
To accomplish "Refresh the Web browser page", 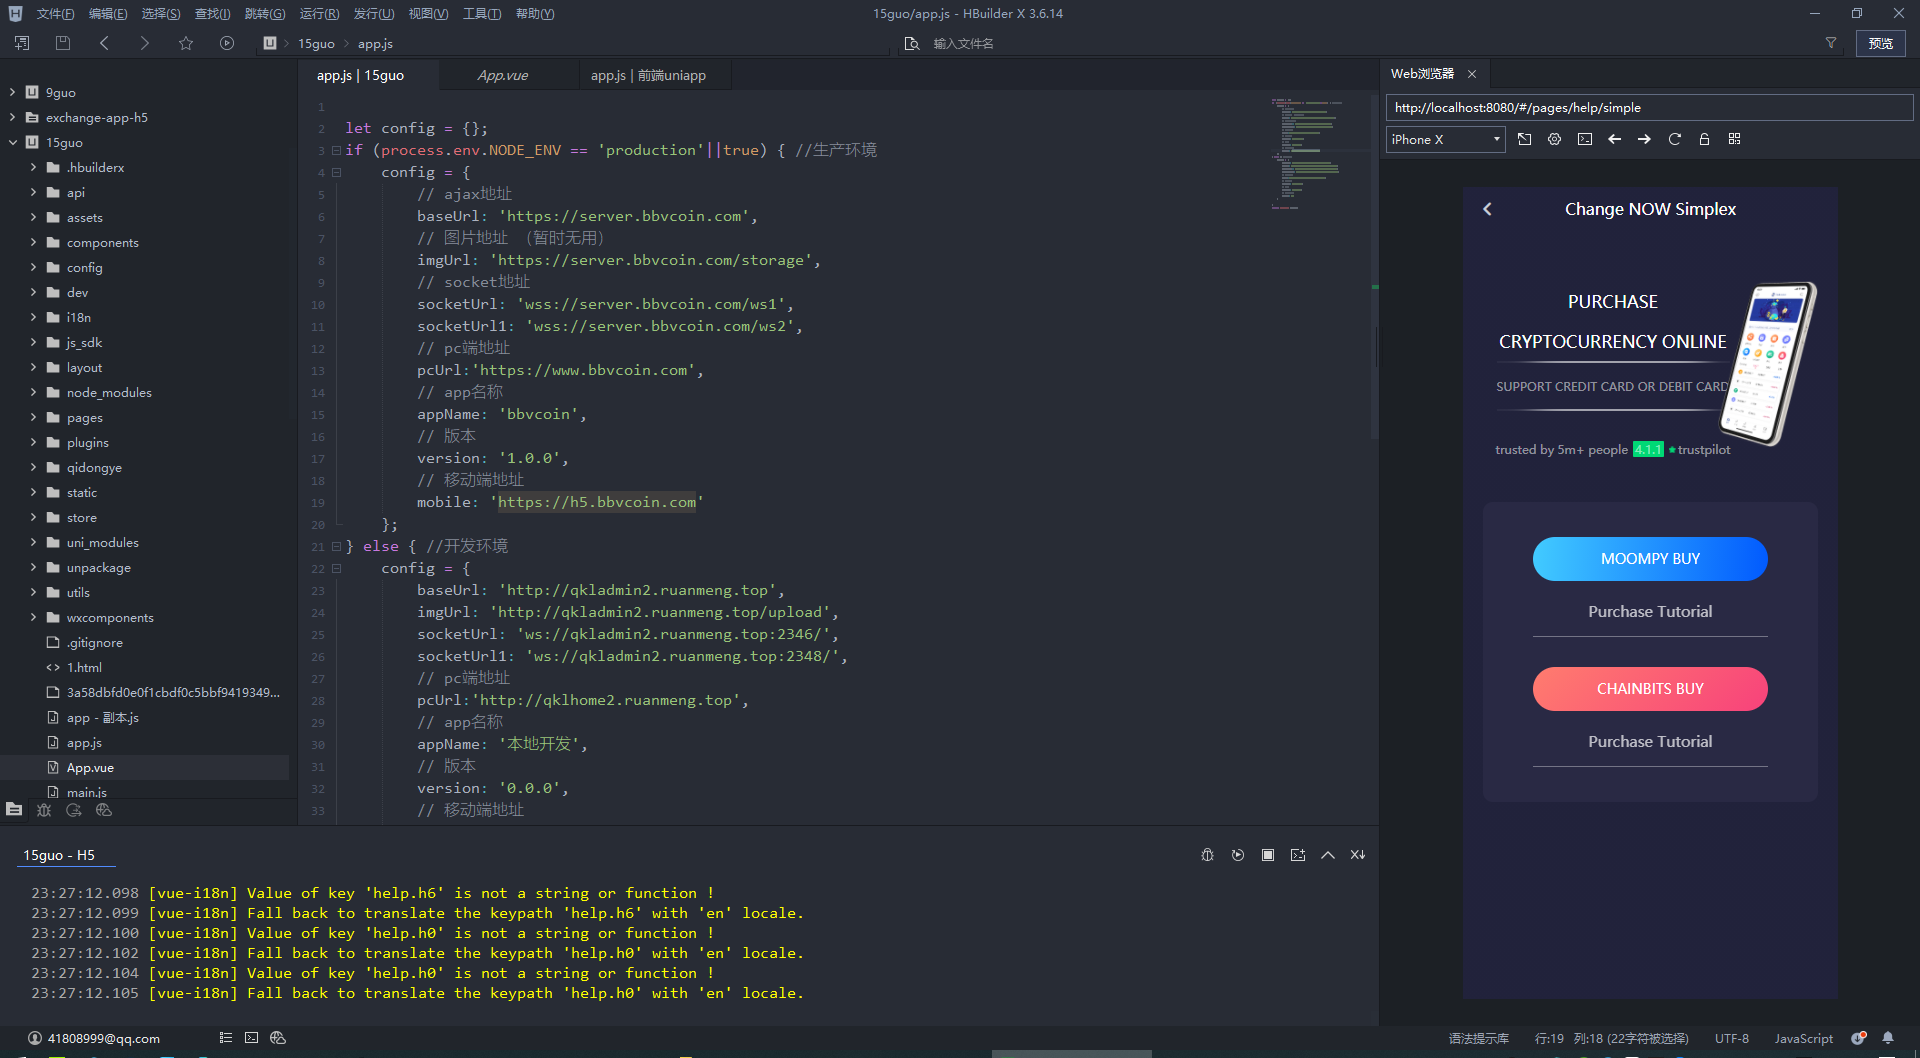I will coord(1674,139).
